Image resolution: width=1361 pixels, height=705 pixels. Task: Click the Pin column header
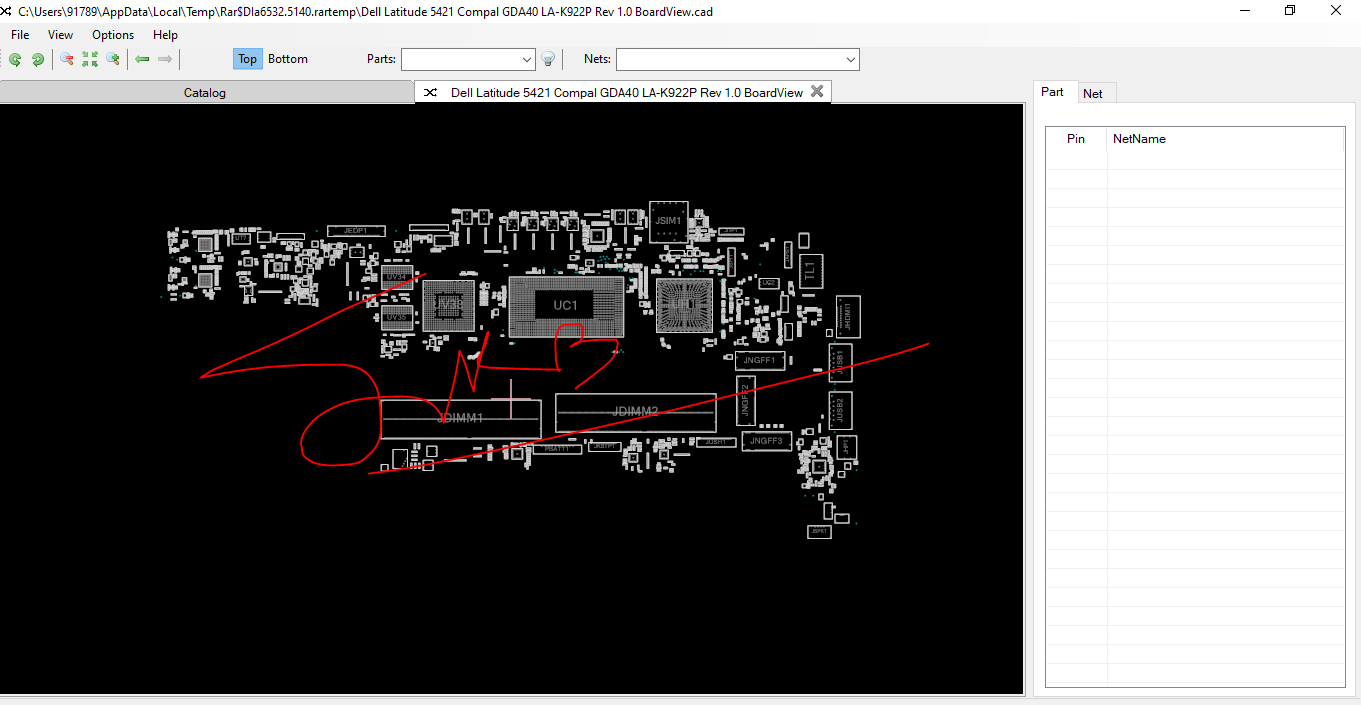(1076, 139)
